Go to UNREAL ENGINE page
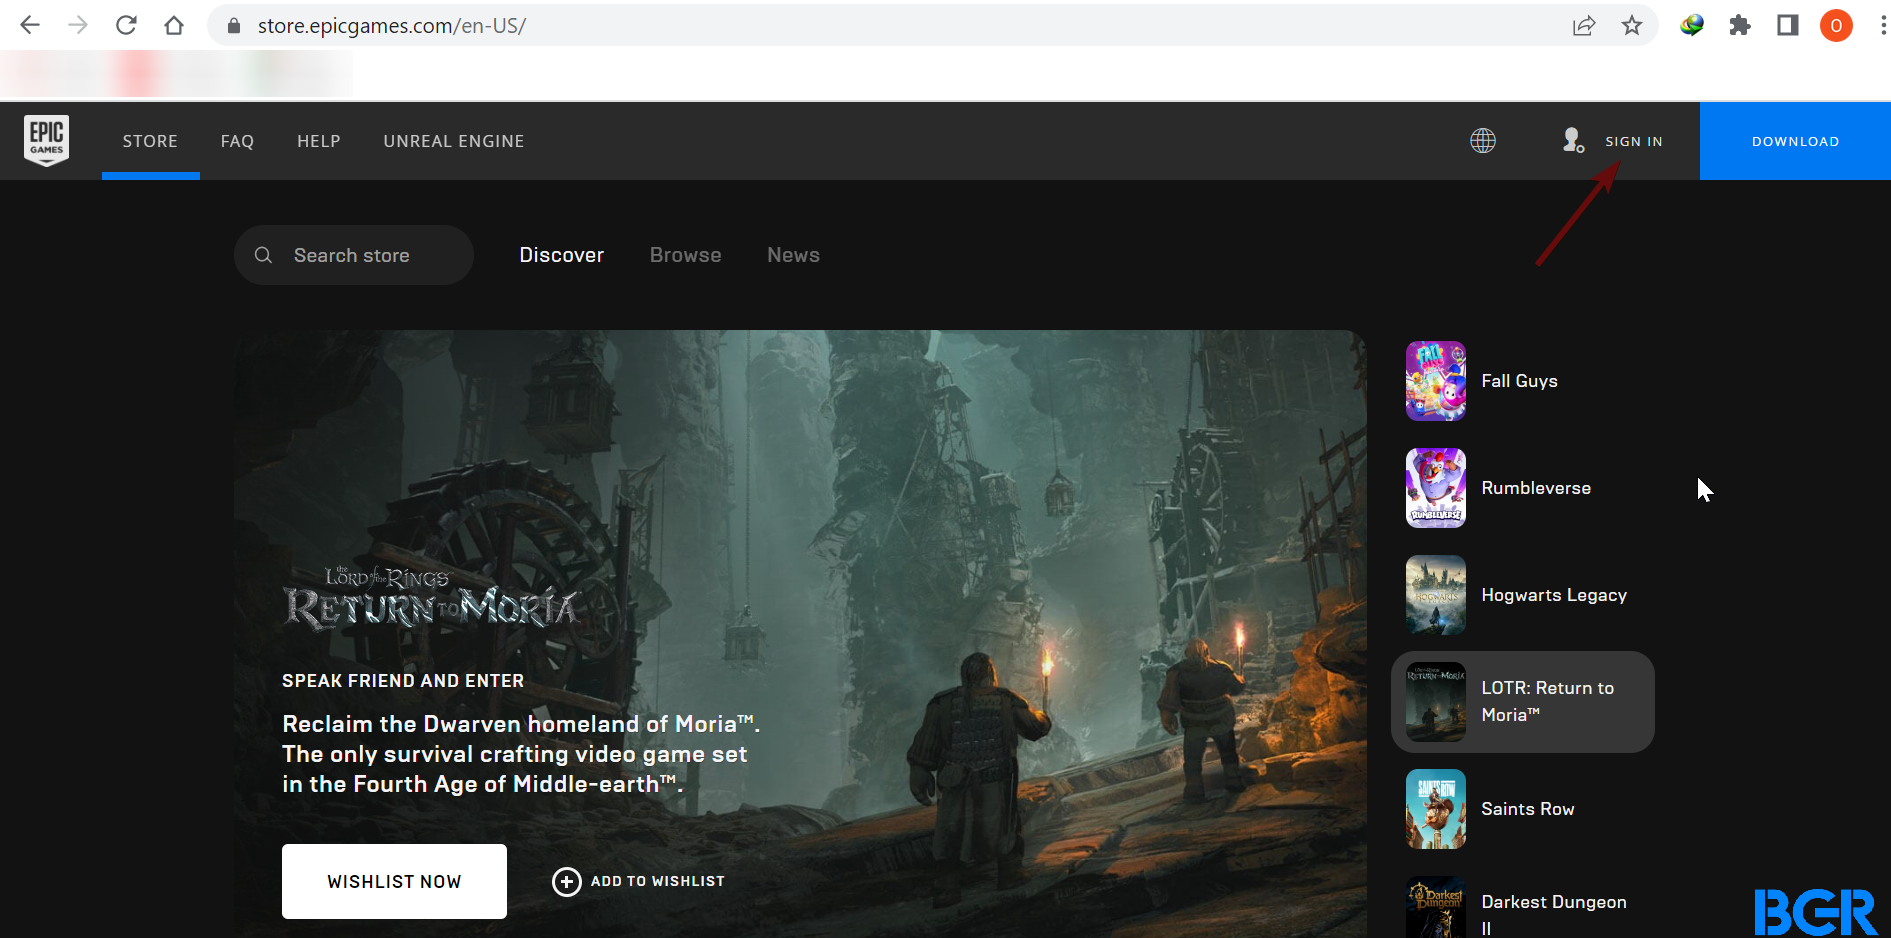The height and width of the screenshot is (938, 1891). (x=454, y=141)
